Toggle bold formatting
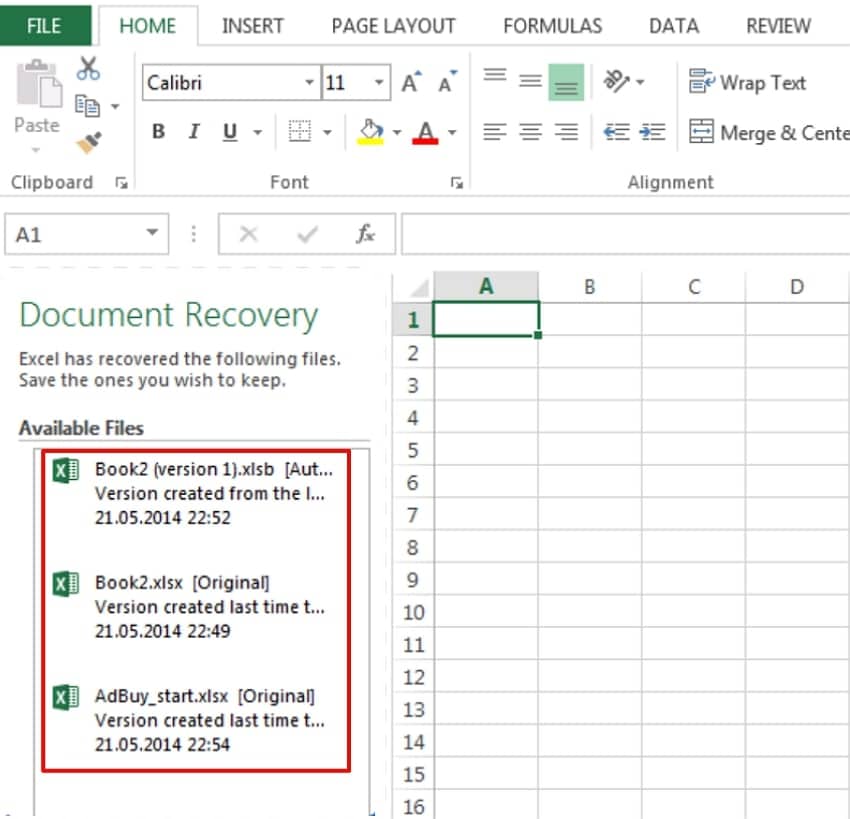 point(158,131)
